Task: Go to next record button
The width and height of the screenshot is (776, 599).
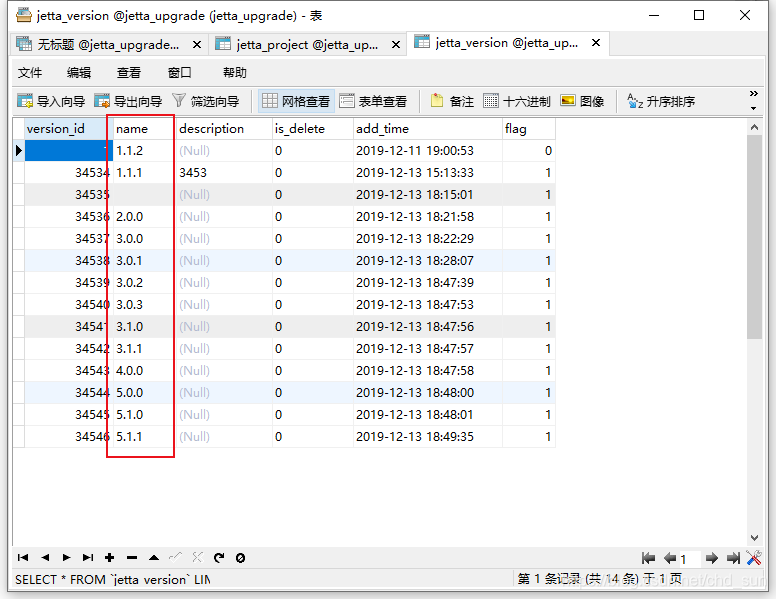Action: (x=66, y=558)
